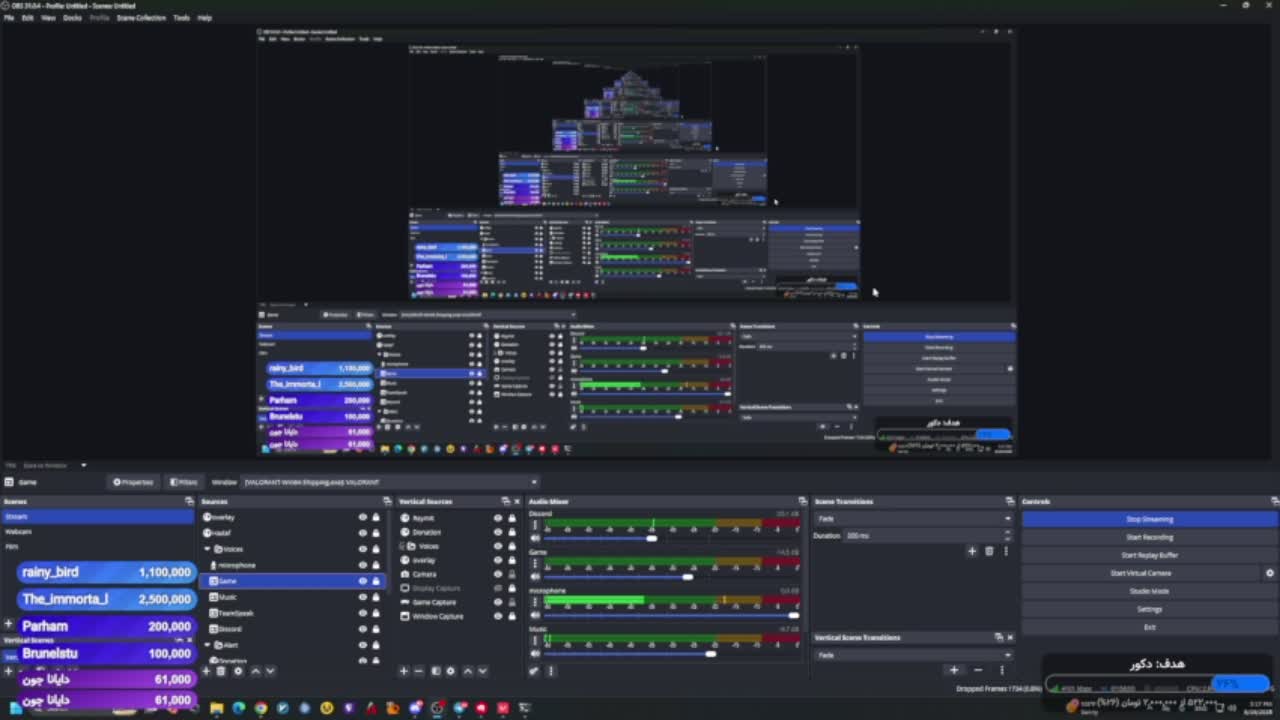
Task: Undock the Audio Mixer panel
Action: click(802, 501)
